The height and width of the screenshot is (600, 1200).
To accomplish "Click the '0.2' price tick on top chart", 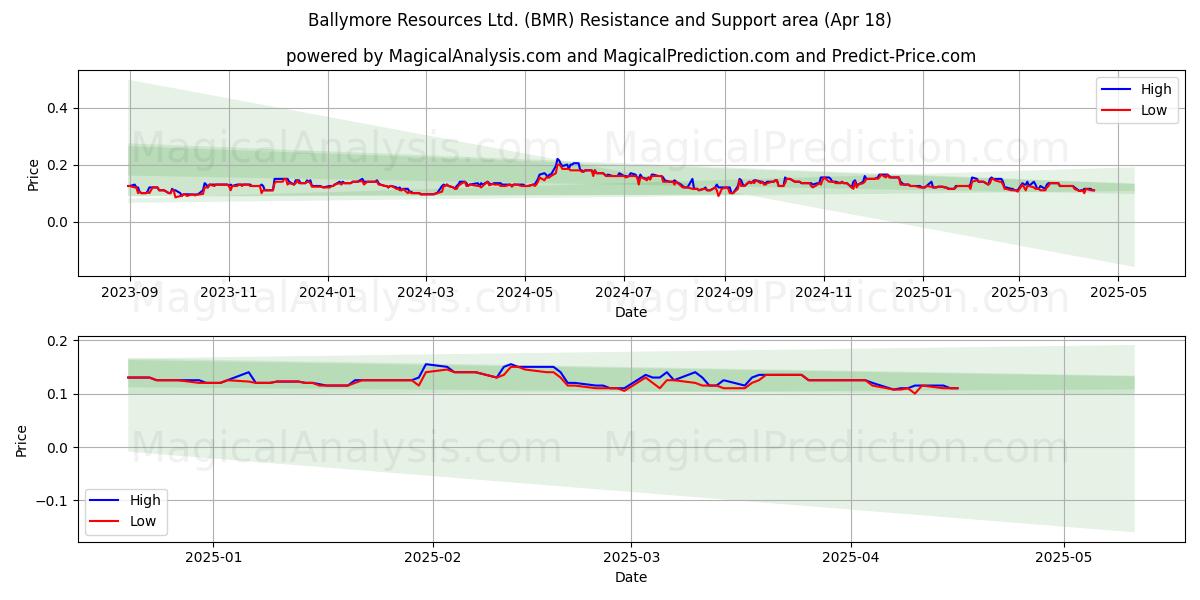I will click(58, 165).
